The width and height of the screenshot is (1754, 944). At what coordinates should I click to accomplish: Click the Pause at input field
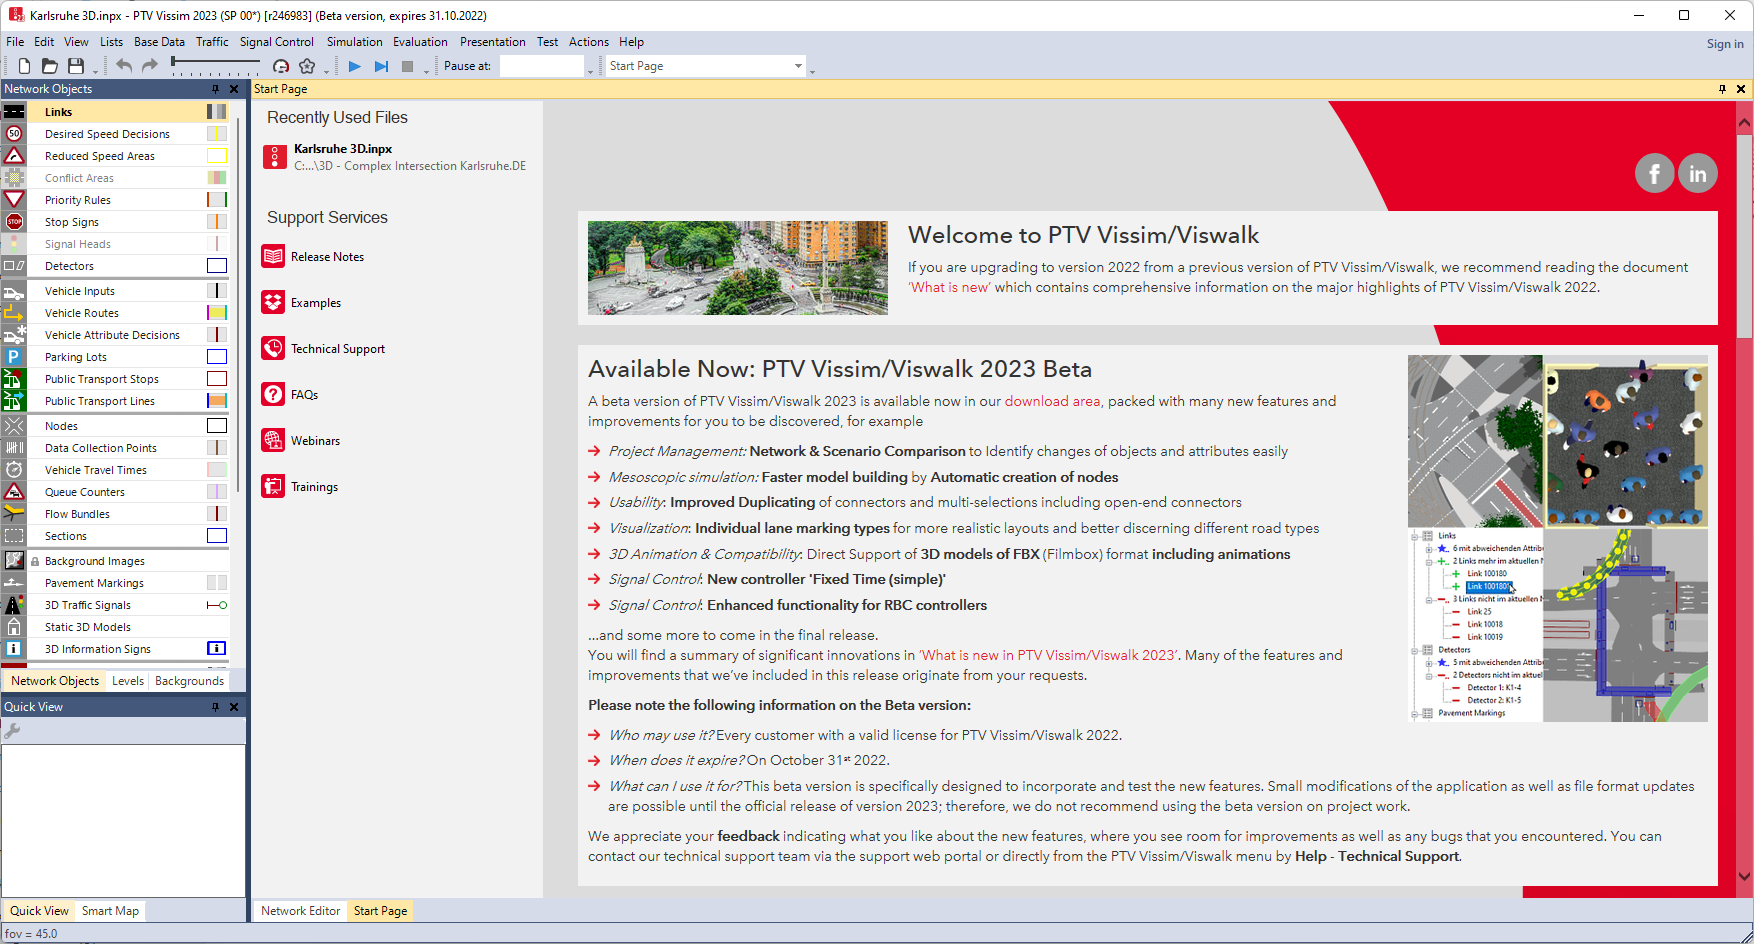(x=541, y=66)
